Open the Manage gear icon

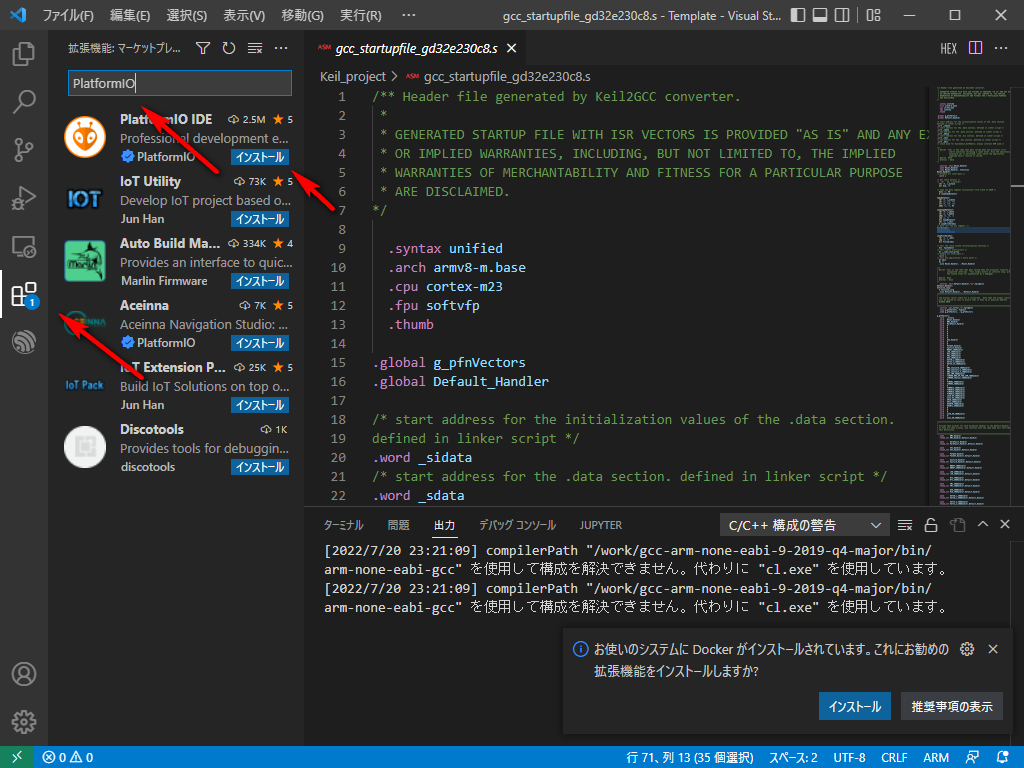point(23,721)
